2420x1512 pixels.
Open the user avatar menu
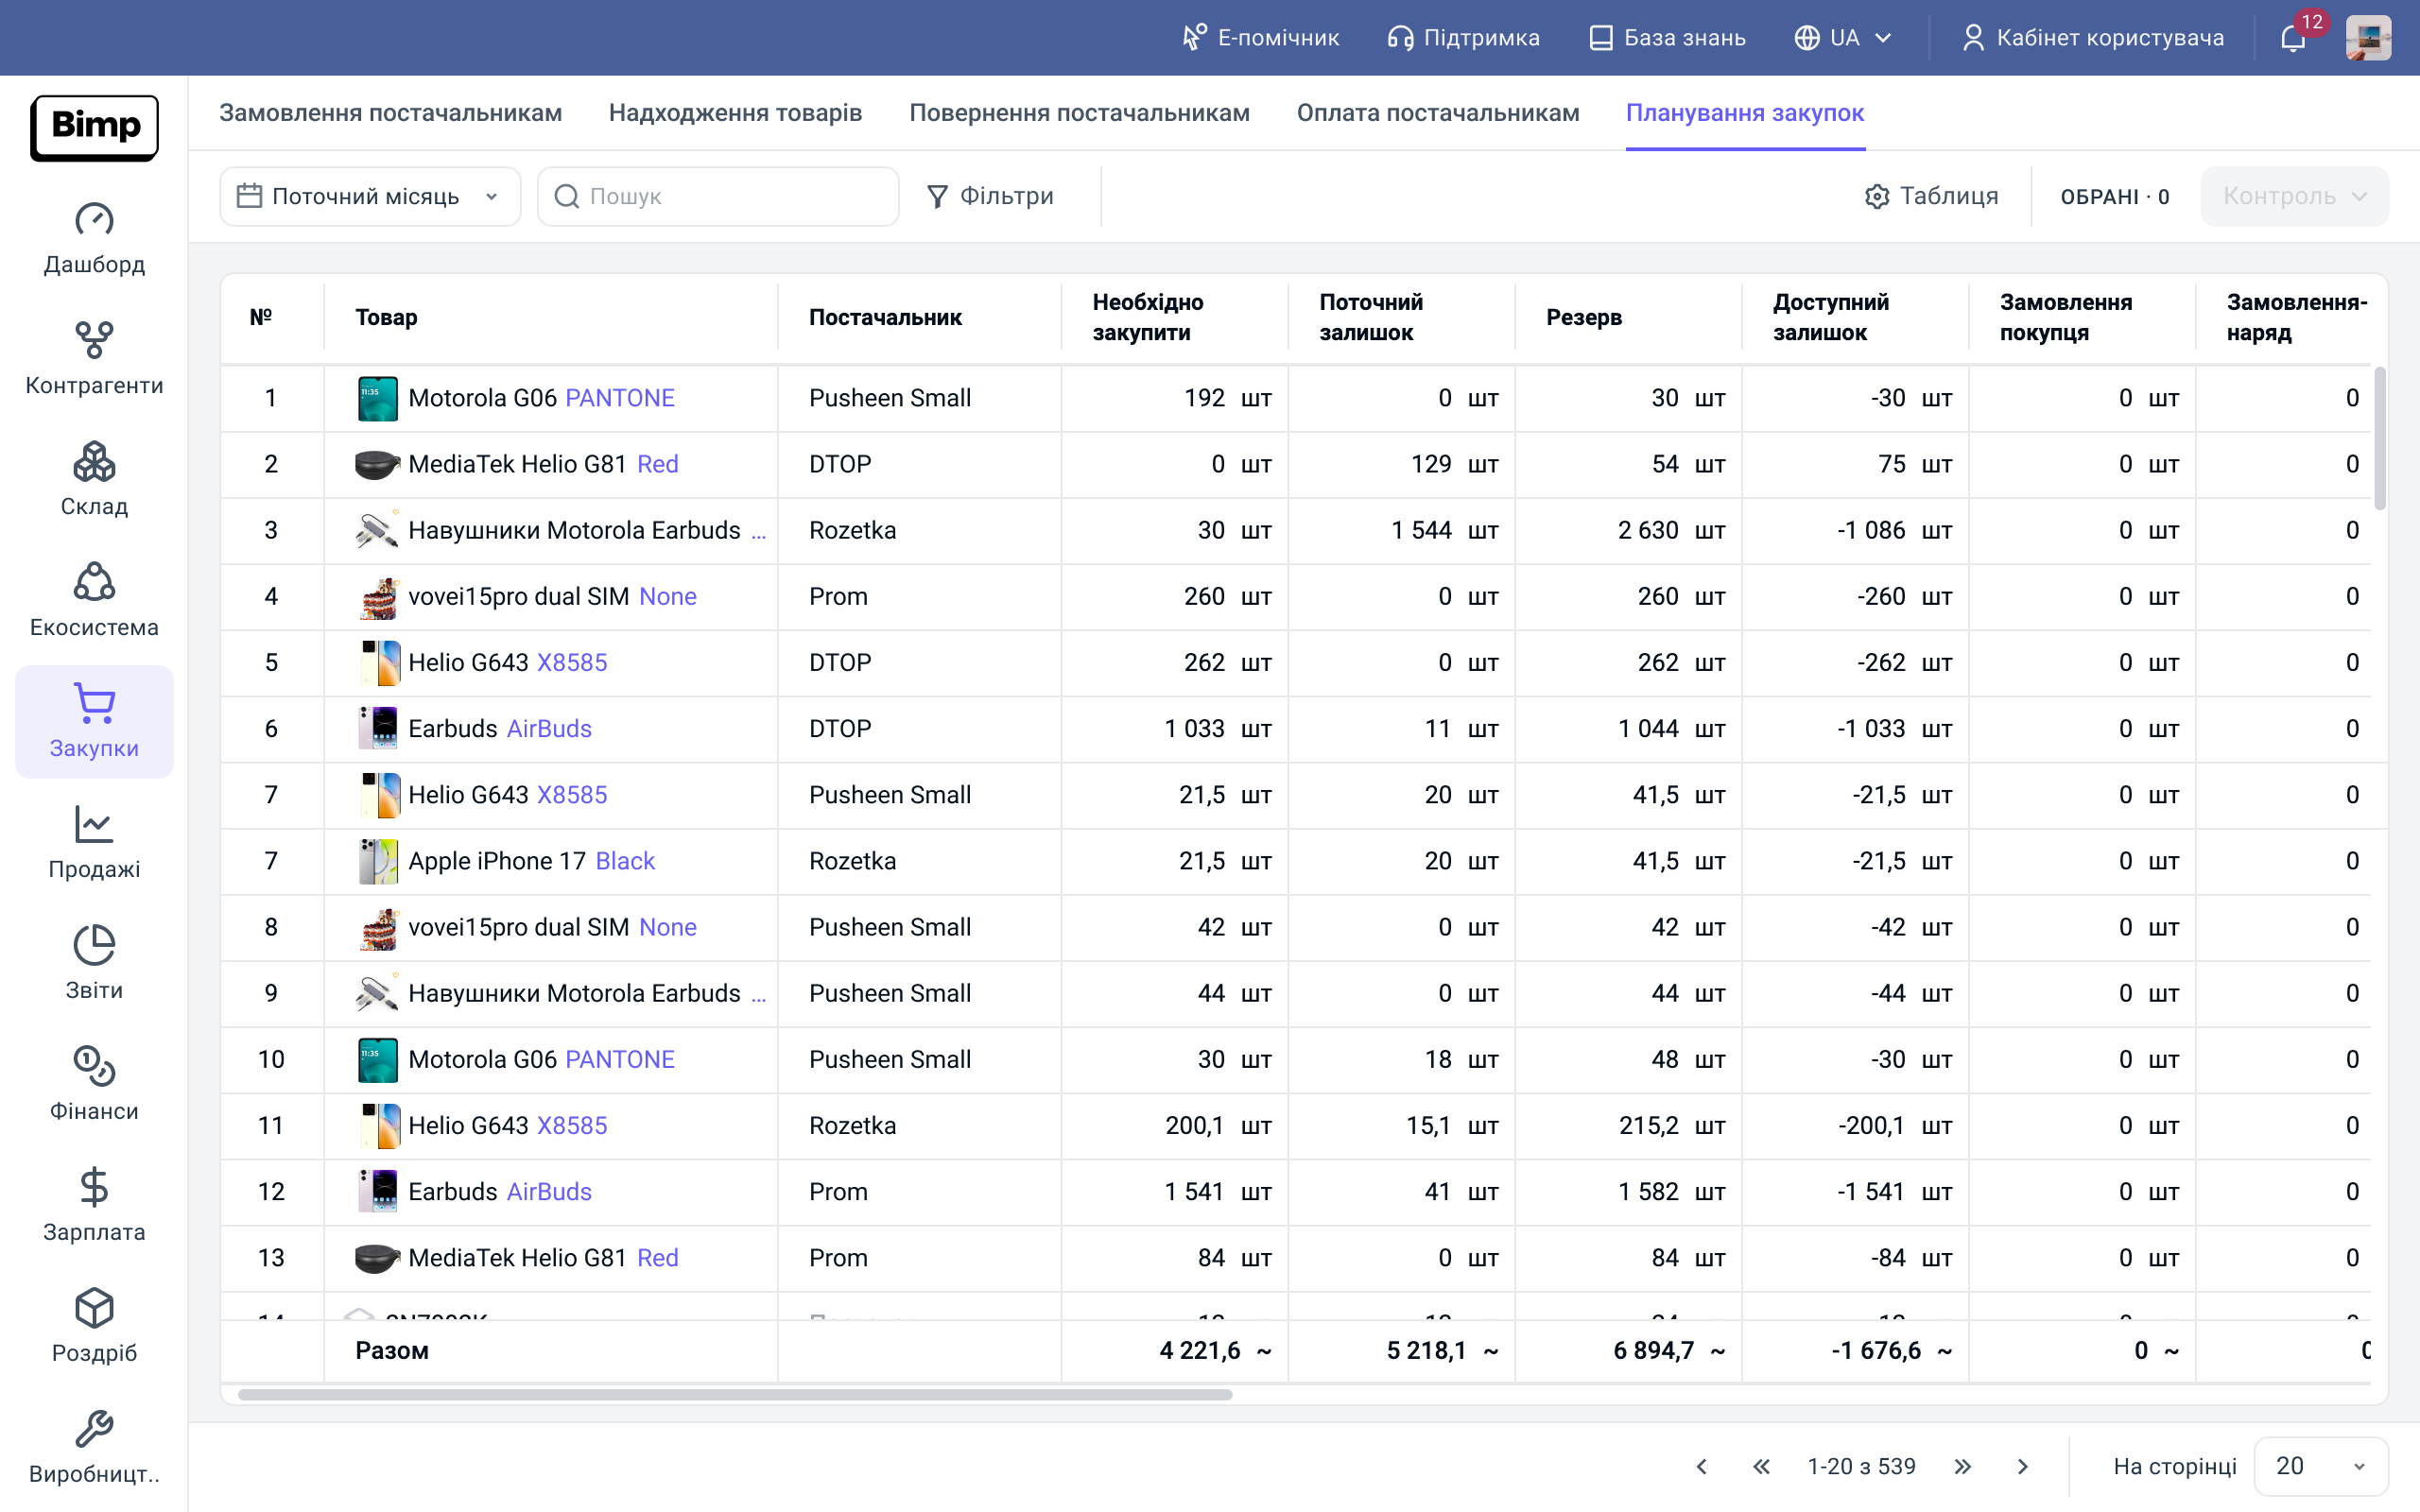[x=2368, y=38]
